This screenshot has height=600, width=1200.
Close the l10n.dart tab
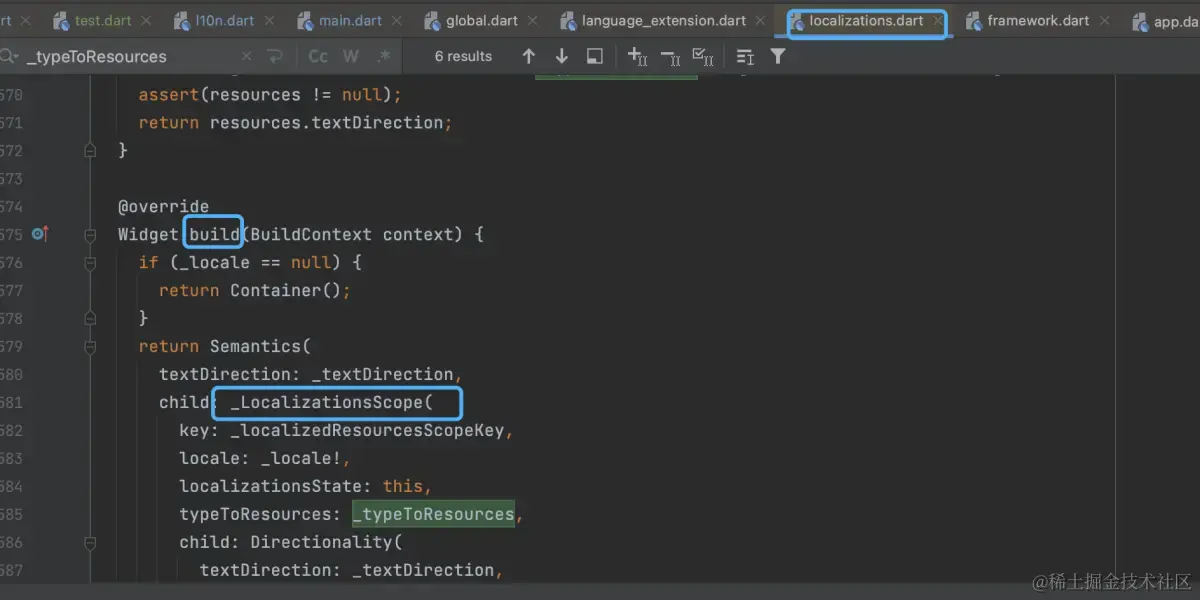click(x=269, y=20)
